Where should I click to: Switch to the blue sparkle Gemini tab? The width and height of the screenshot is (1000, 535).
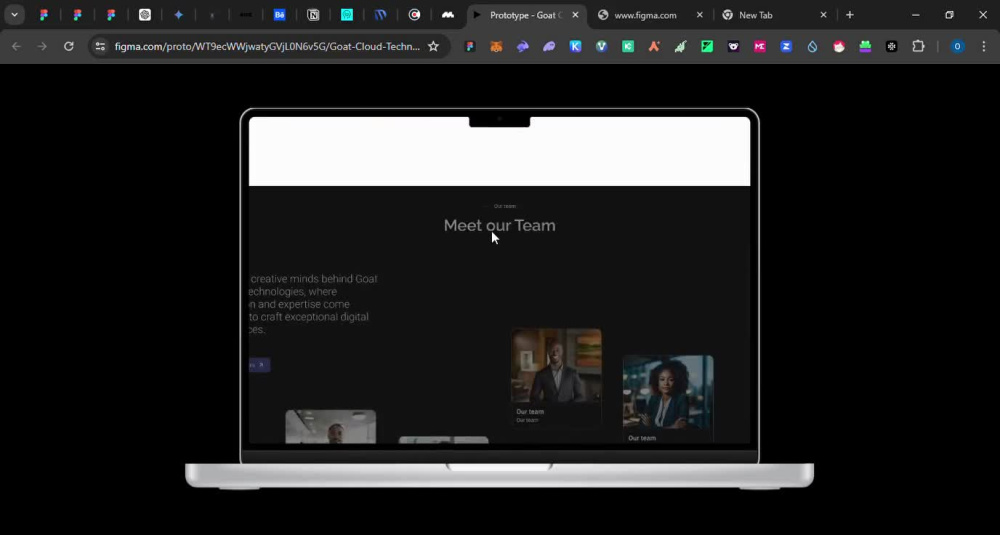179,15
